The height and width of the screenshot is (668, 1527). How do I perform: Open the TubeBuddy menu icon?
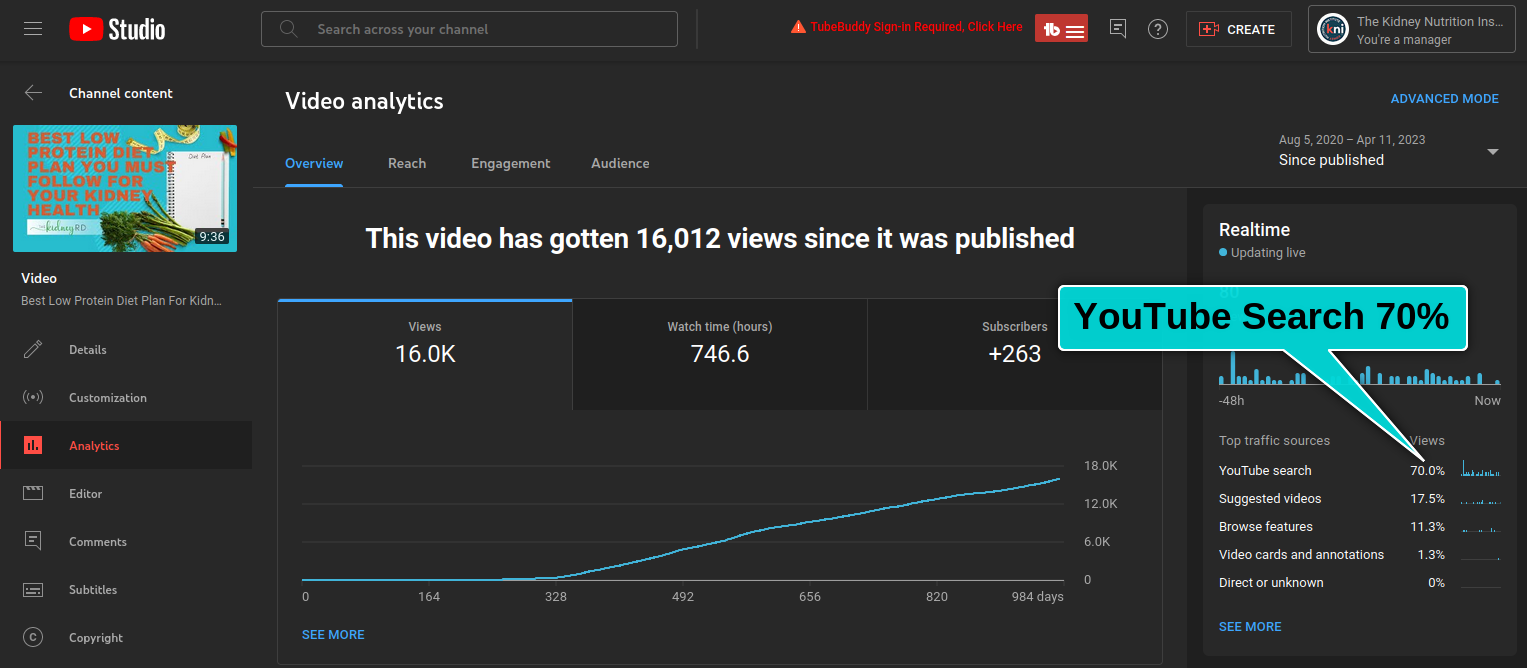pos(1061,29)
